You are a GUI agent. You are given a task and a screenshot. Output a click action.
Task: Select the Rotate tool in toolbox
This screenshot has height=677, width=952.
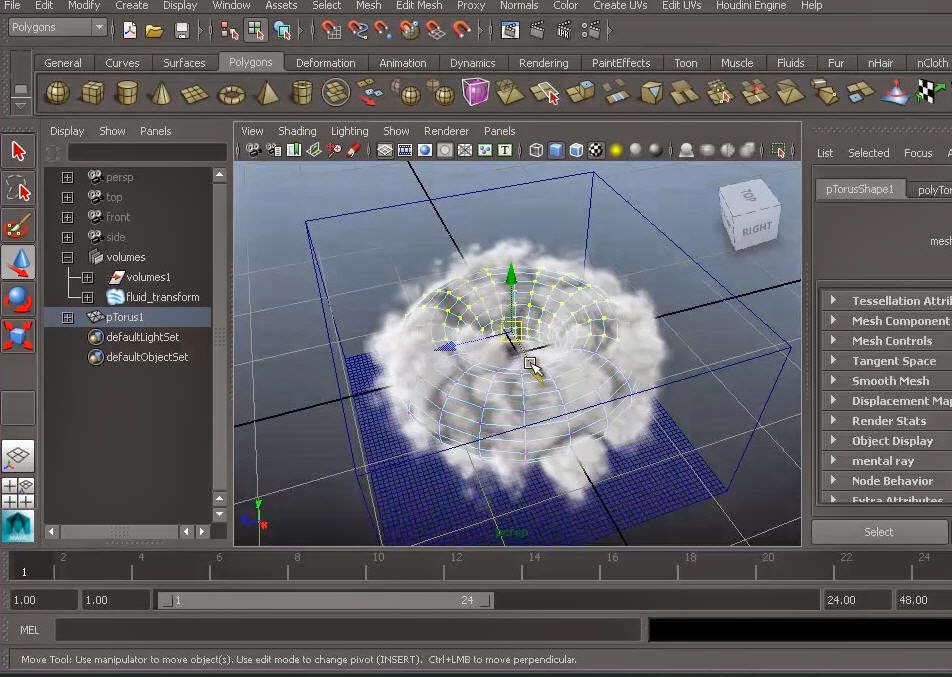tap(18, 299)
